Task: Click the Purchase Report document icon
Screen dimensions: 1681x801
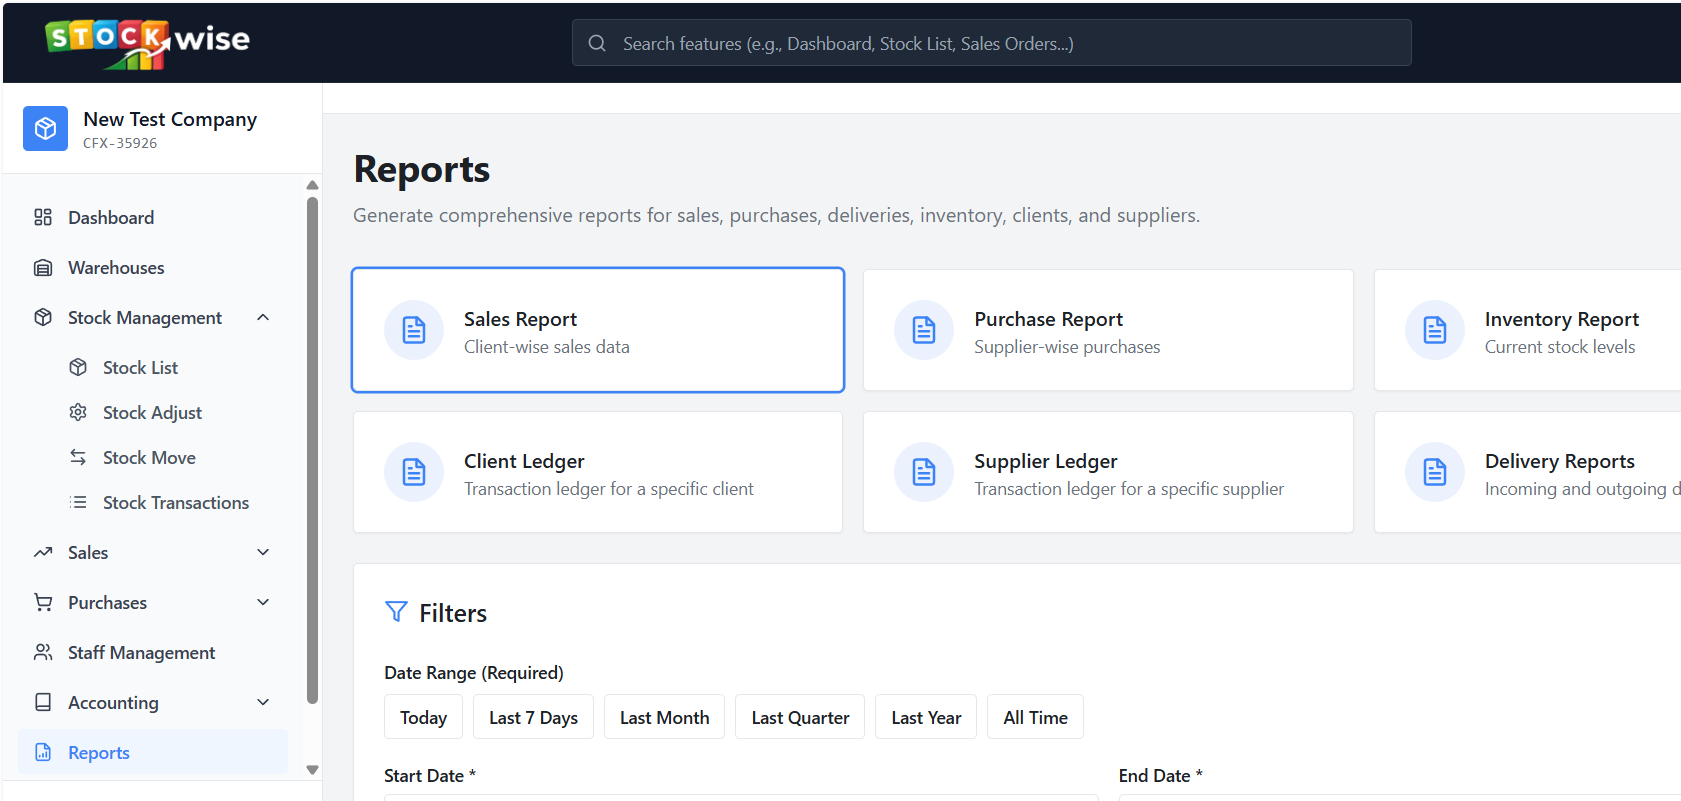Action: 924,330
